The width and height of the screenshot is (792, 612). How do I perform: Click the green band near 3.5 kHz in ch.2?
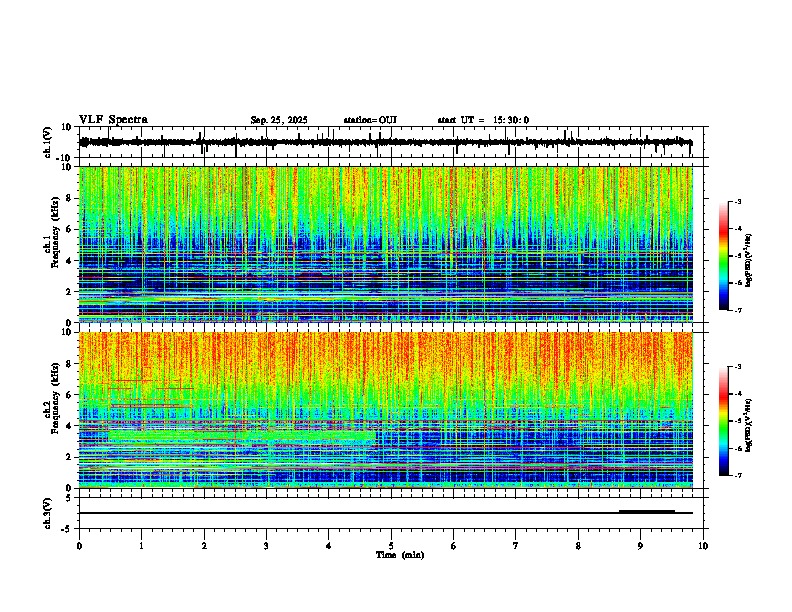(x=242, y=435)
